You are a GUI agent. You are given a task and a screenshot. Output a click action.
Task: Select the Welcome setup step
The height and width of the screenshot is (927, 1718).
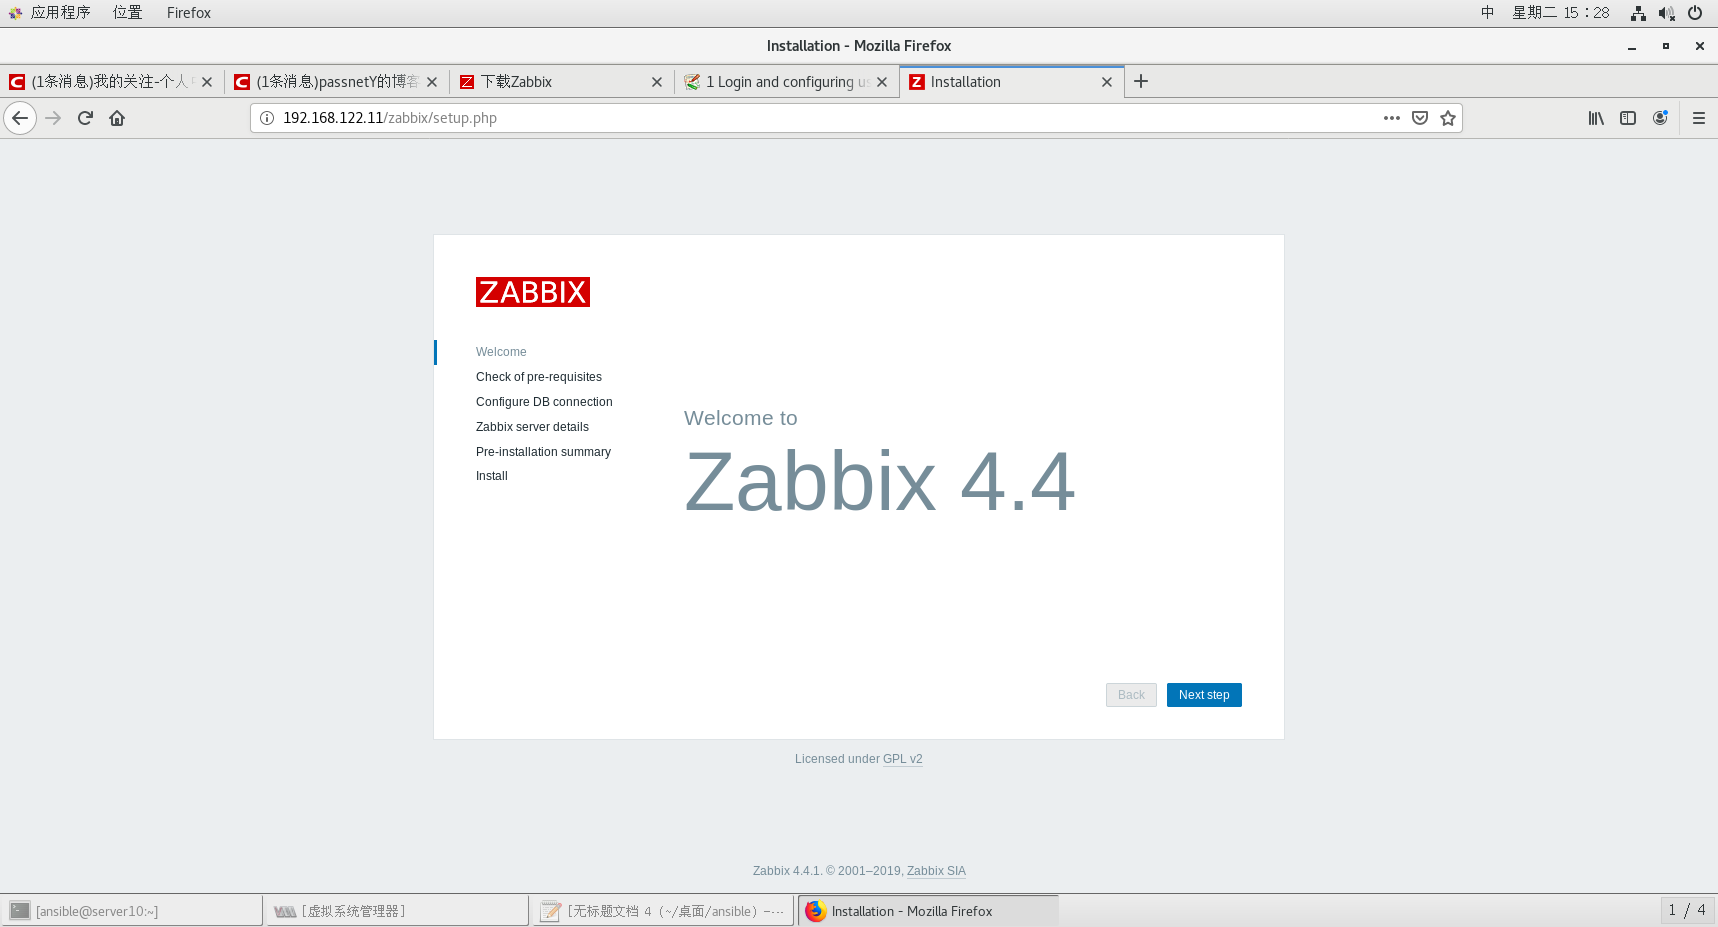[x=501, y=352]
